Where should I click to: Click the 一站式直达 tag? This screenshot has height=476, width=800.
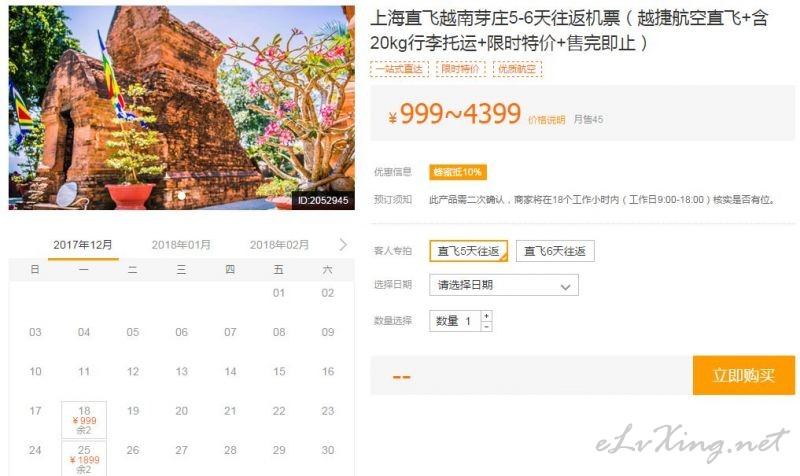(x=399, y=69)
